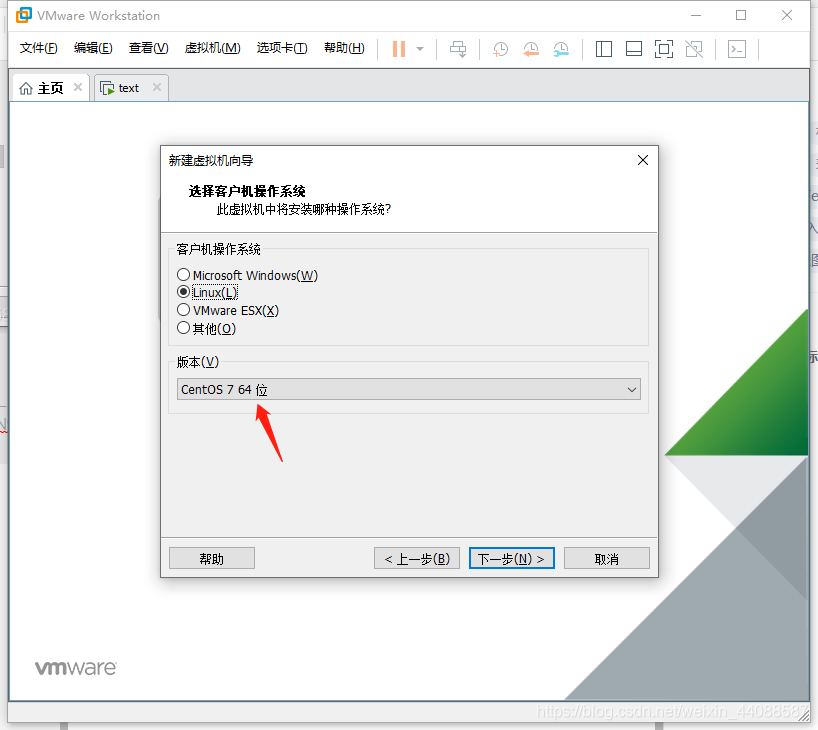Image resolution: width=818 pixels, height=730 pixels.
Task: Close the text tab
Action: 157,87
